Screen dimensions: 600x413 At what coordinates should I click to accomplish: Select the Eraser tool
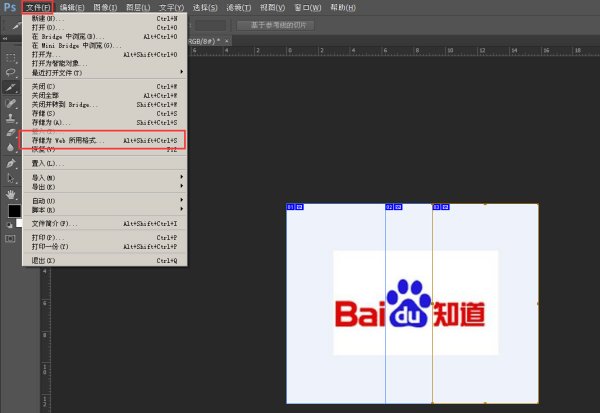tap(11, 133)
